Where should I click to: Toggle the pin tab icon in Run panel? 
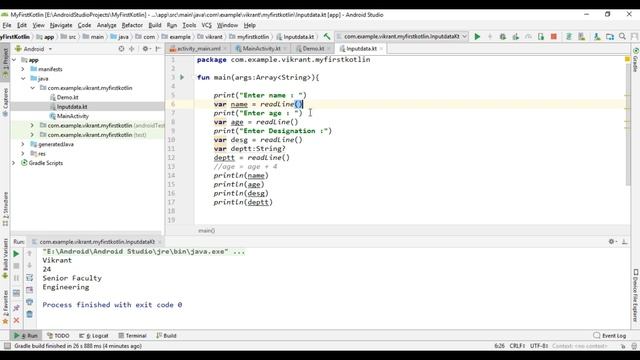click(x=16, y=308)
